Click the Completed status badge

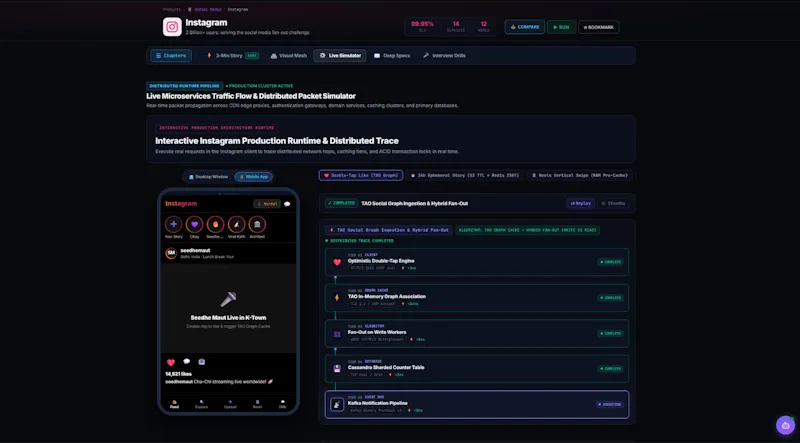pyautogui.click(x=341, y=203)
